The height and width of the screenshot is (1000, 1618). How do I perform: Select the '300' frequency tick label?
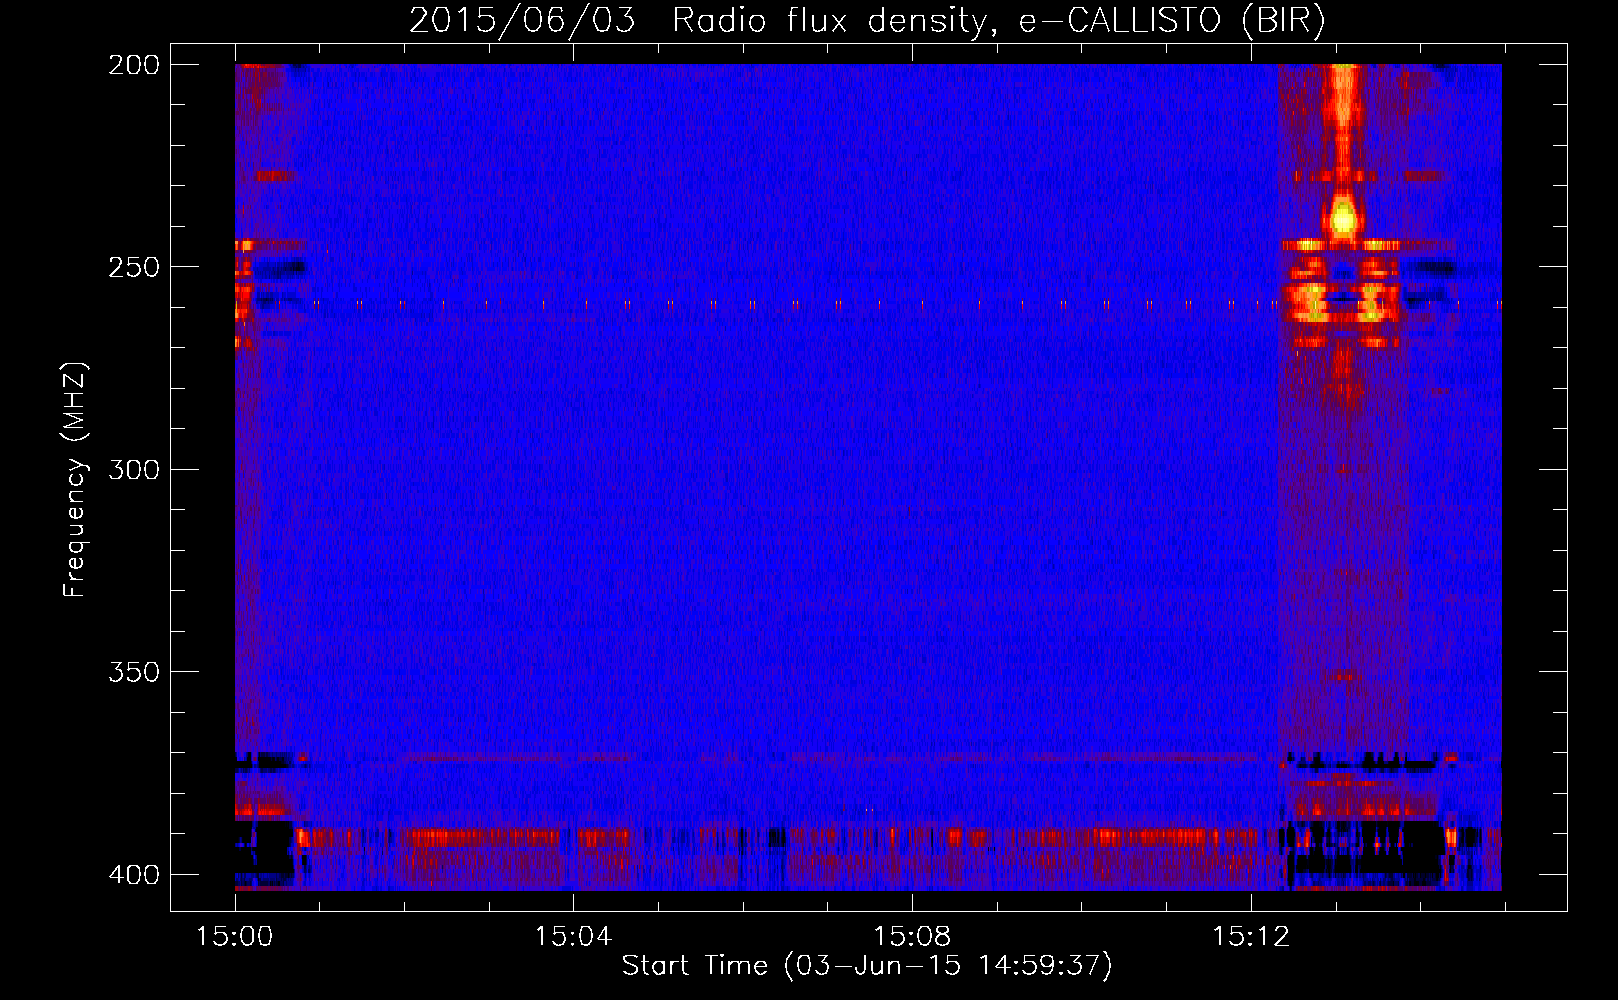134,469
